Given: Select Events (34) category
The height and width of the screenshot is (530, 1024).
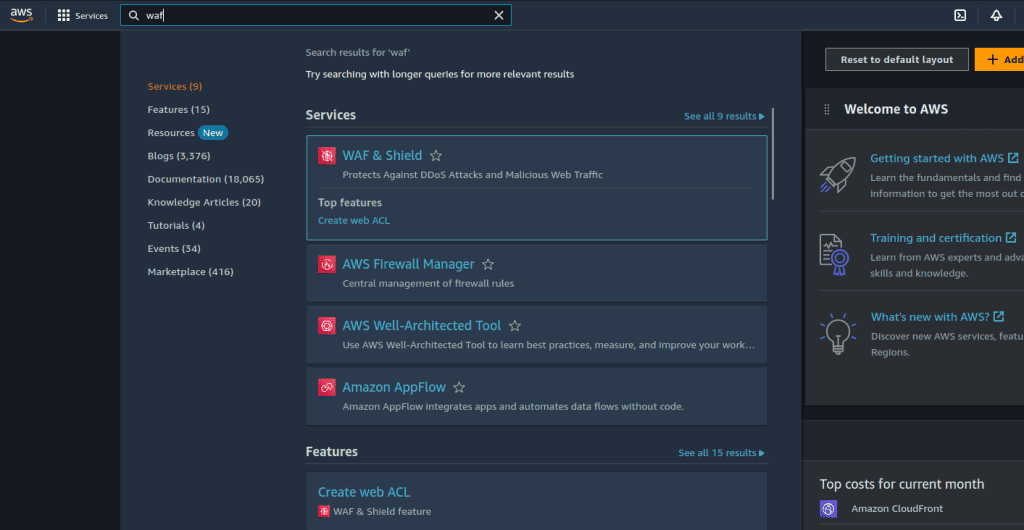Looking at the screenshot, I should coord(174,249).
